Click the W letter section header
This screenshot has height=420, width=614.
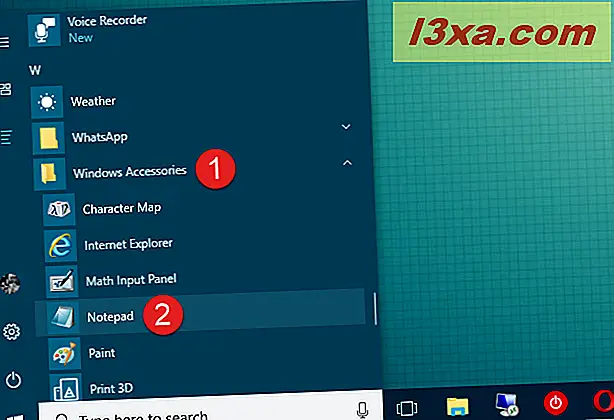tap(35, 70)
